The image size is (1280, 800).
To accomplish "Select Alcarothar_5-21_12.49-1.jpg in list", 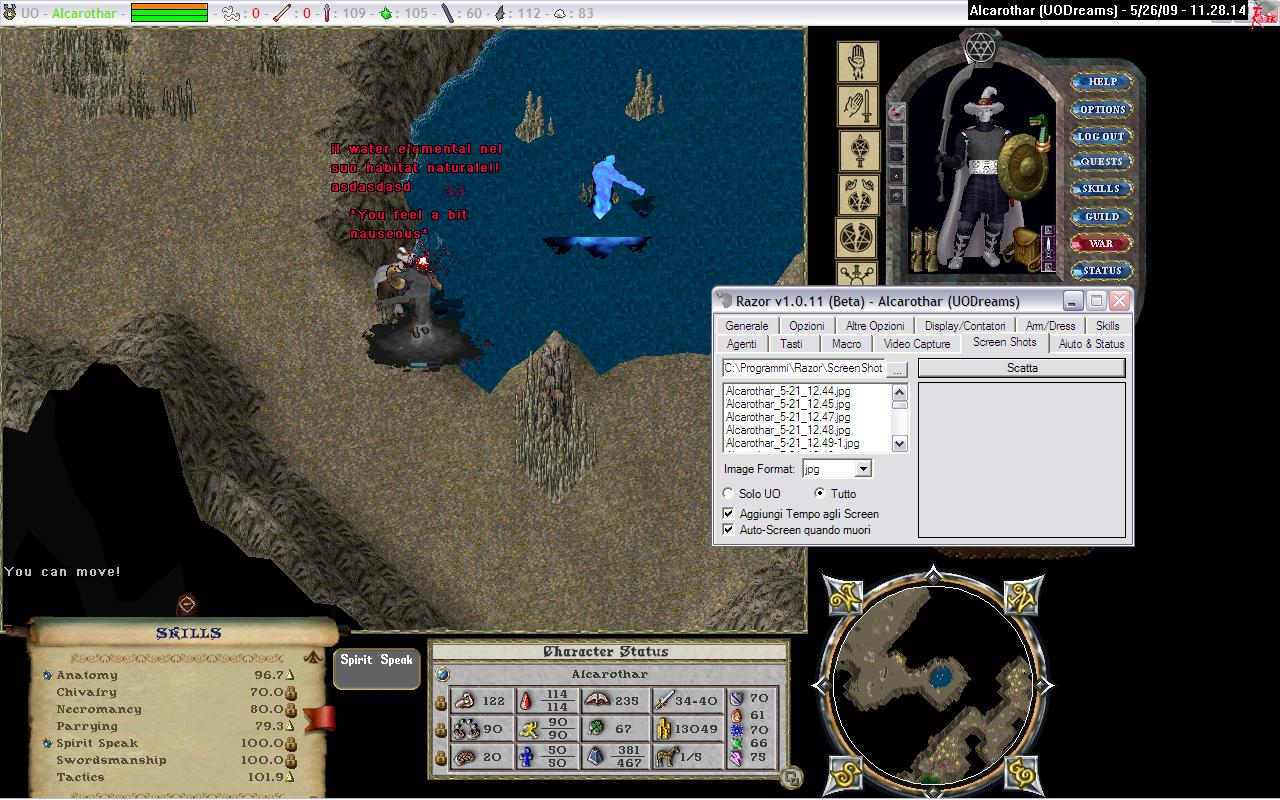I will coord(792,443).
